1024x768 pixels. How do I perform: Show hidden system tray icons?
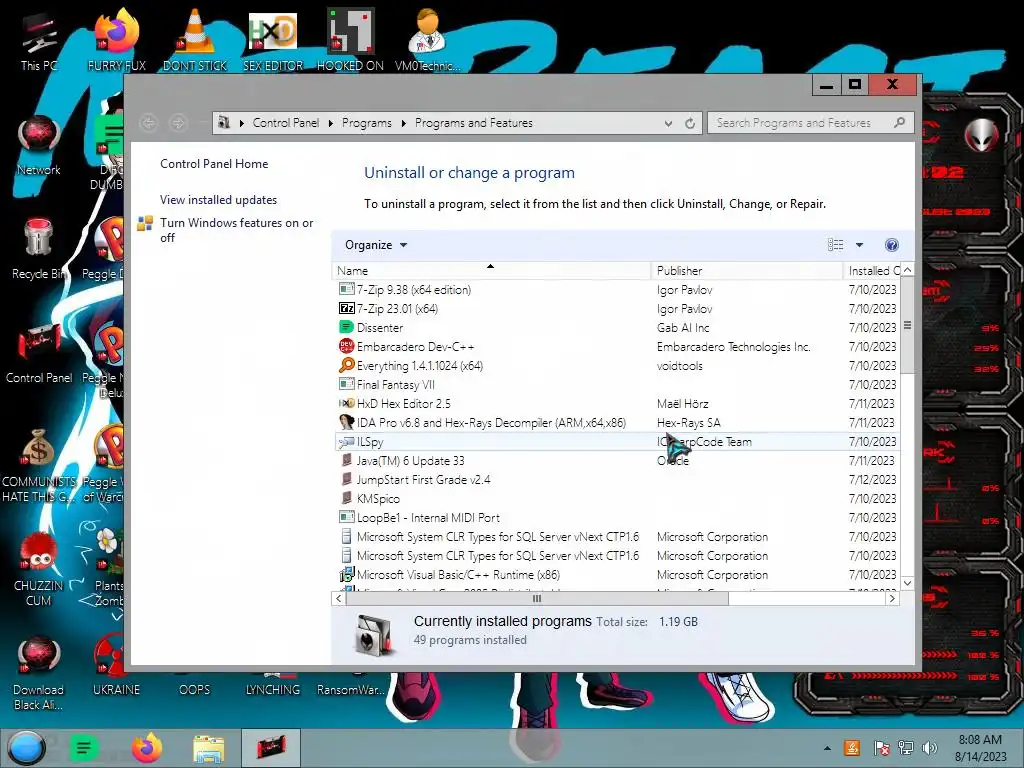pyautogui.click(x=827, y=748)
